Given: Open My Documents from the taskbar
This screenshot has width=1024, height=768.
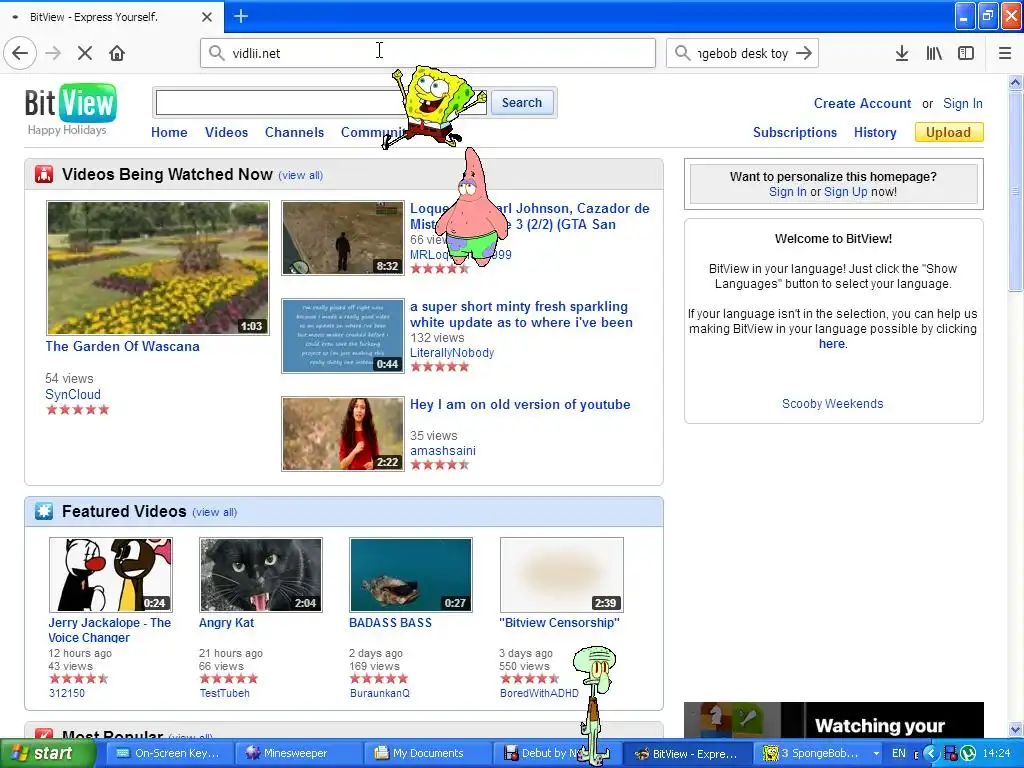Looking at the screenshot, I should [x=428, y=754].
